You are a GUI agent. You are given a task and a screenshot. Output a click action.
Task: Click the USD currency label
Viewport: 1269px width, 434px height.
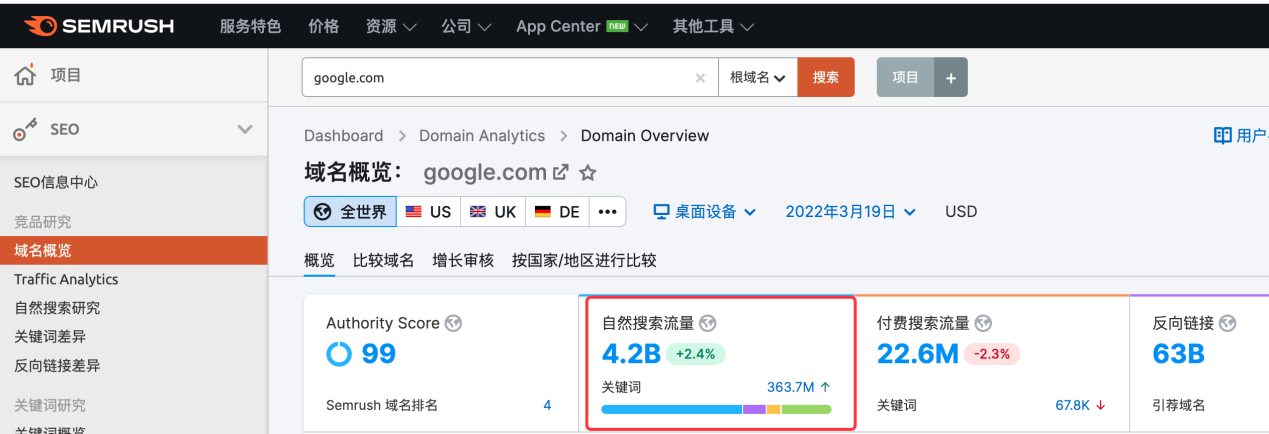tap(961, 212)
